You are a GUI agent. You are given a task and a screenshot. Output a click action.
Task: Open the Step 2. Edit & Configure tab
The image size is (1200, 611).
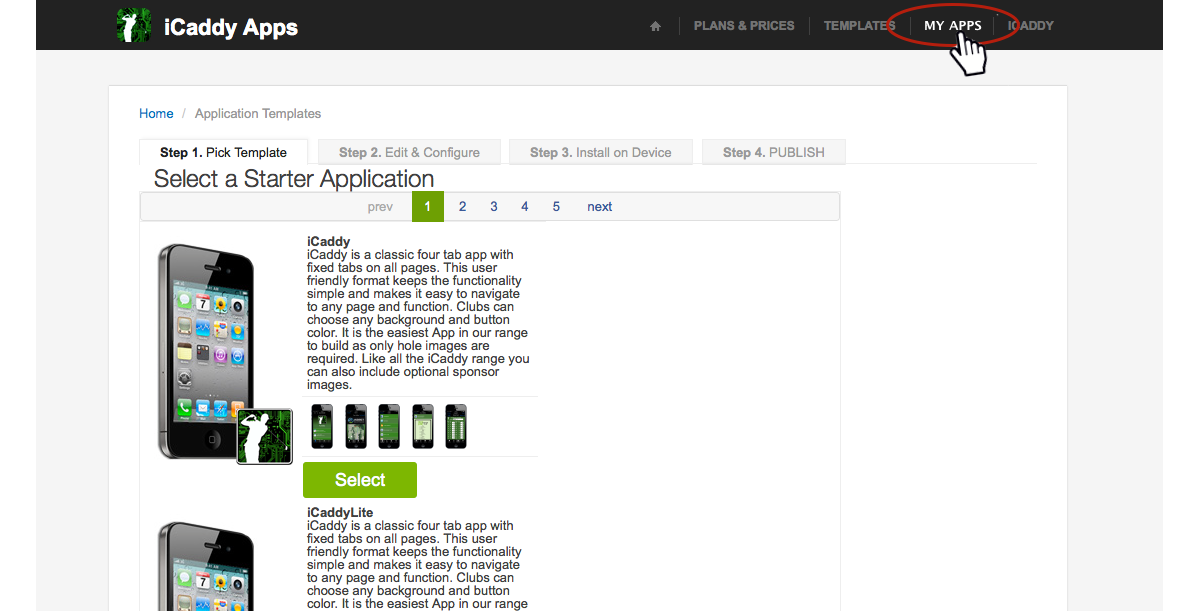pos(409,152)
